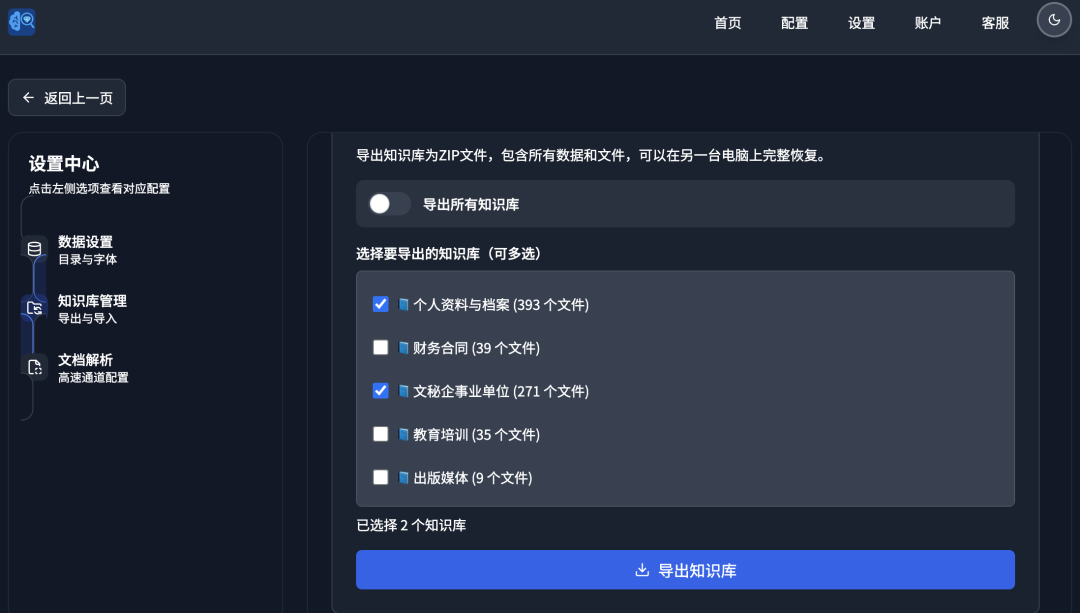Check the 财务合同 checkbox
Viewport: 1080px width, 613px height.
[380, 347]
